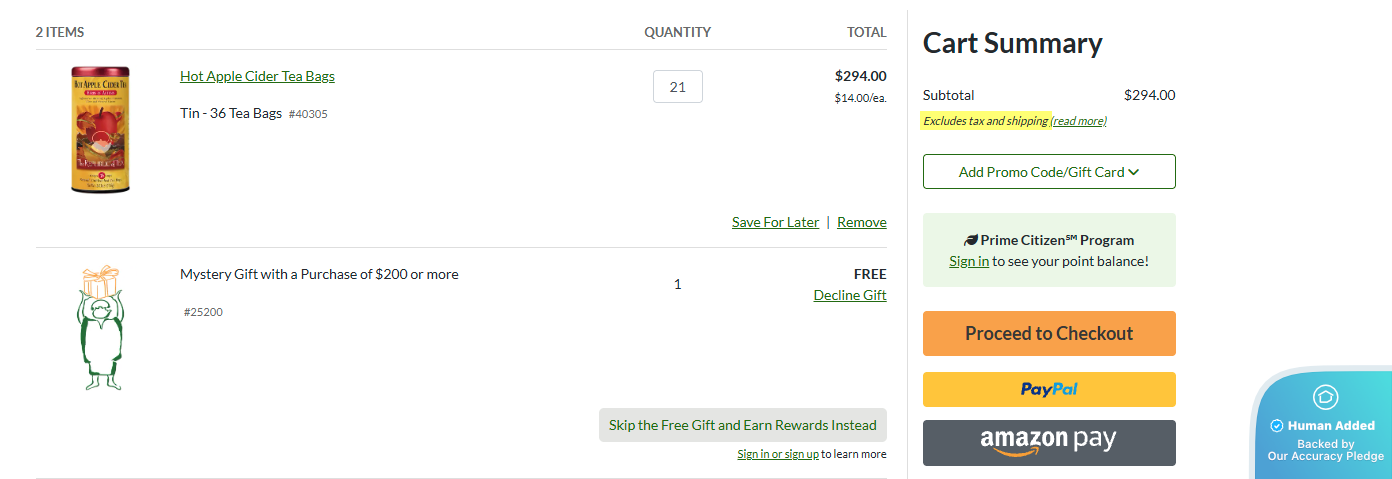Click the leaf icon beside Prime Citizen Program
The height and width of the screenshot is (479, 1392).
[970, 240]
